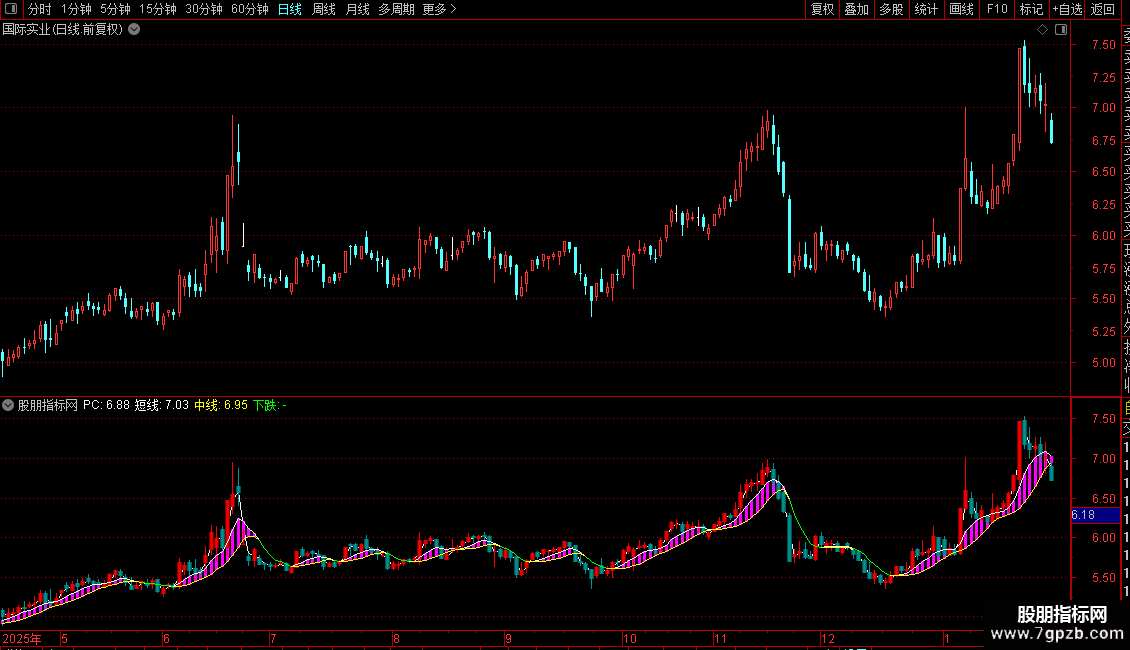Switch to 月线 monthly chart

[x=357, y=9]
